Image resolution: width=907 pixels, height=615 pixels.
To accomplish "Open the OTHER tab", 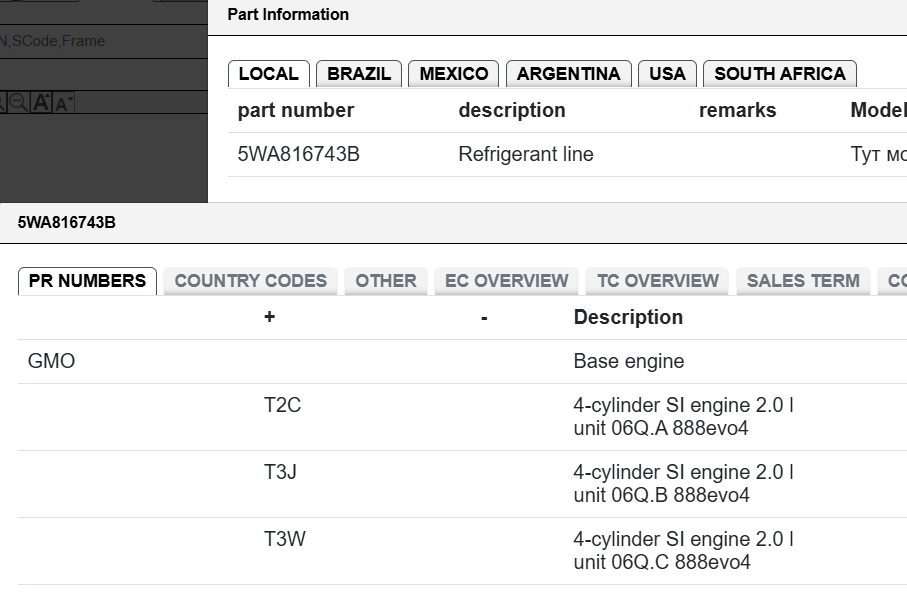I will pos(386,281).
